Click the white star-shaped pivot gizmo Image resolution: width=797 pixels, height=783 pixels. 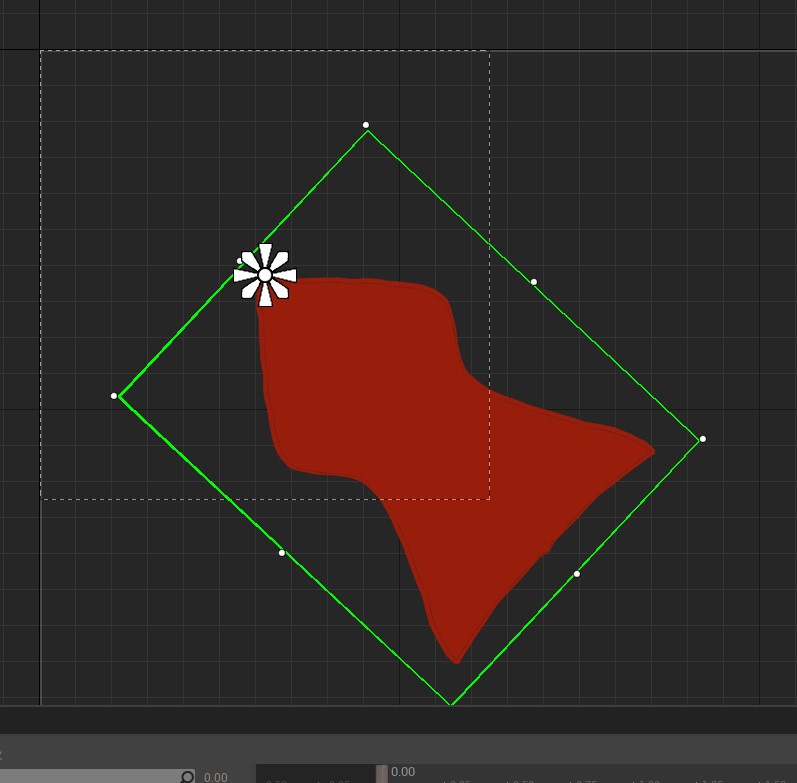265,275
